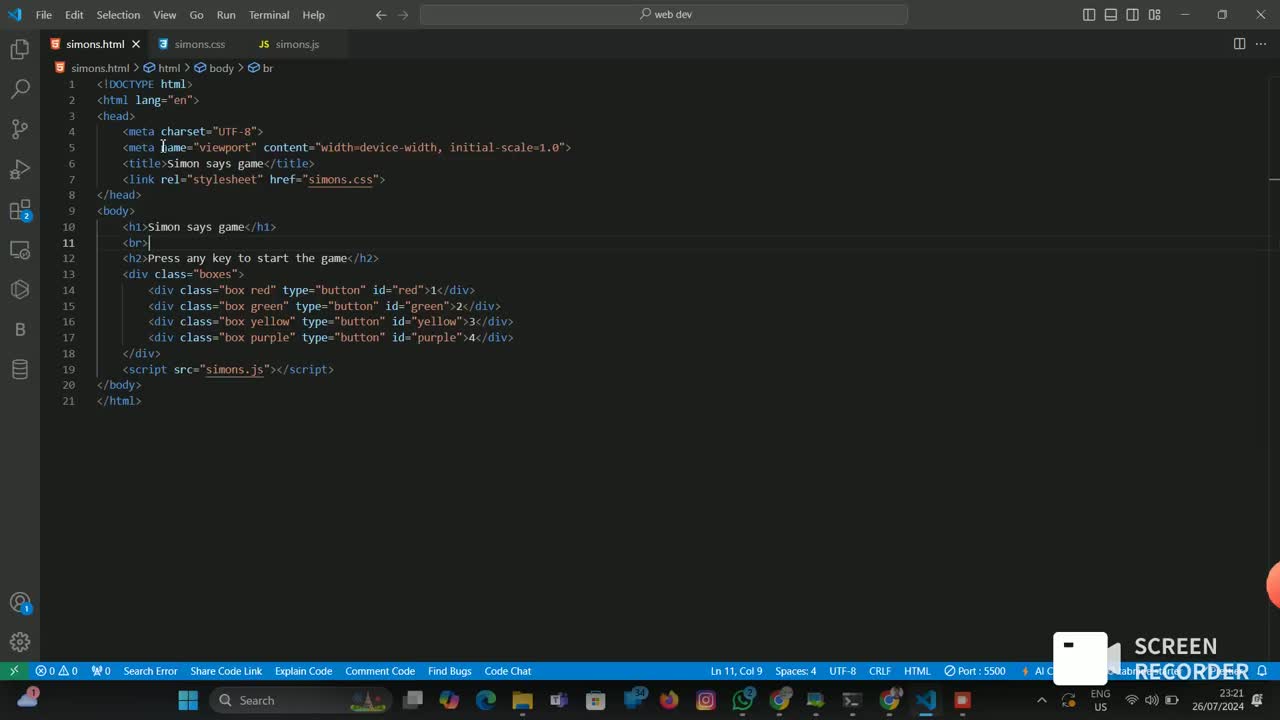Change the HTML language mode selector
The width and height of the screenshot is (1280, 720).
916,671
